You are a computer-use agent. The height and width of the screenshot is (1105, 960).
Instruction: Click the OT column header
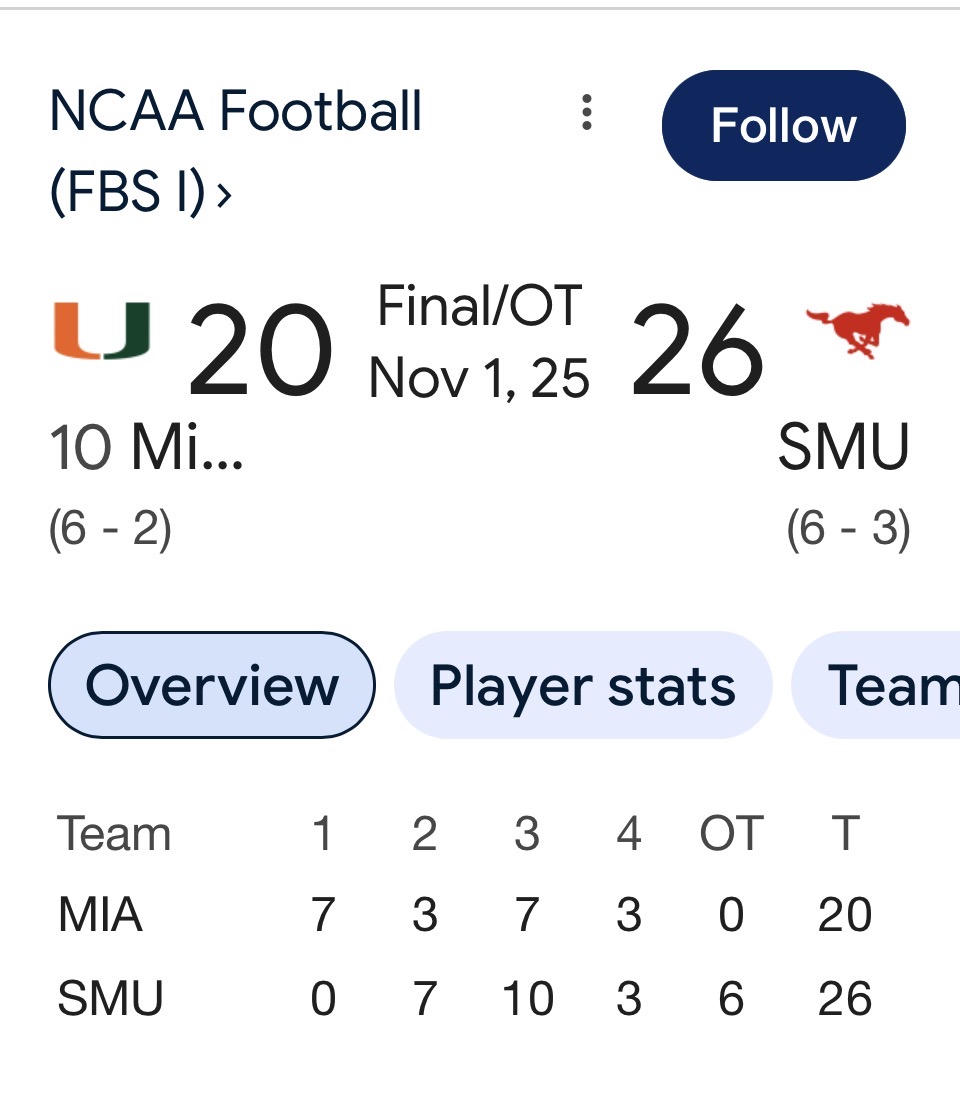pyautogui.click(x=731, y=833)
